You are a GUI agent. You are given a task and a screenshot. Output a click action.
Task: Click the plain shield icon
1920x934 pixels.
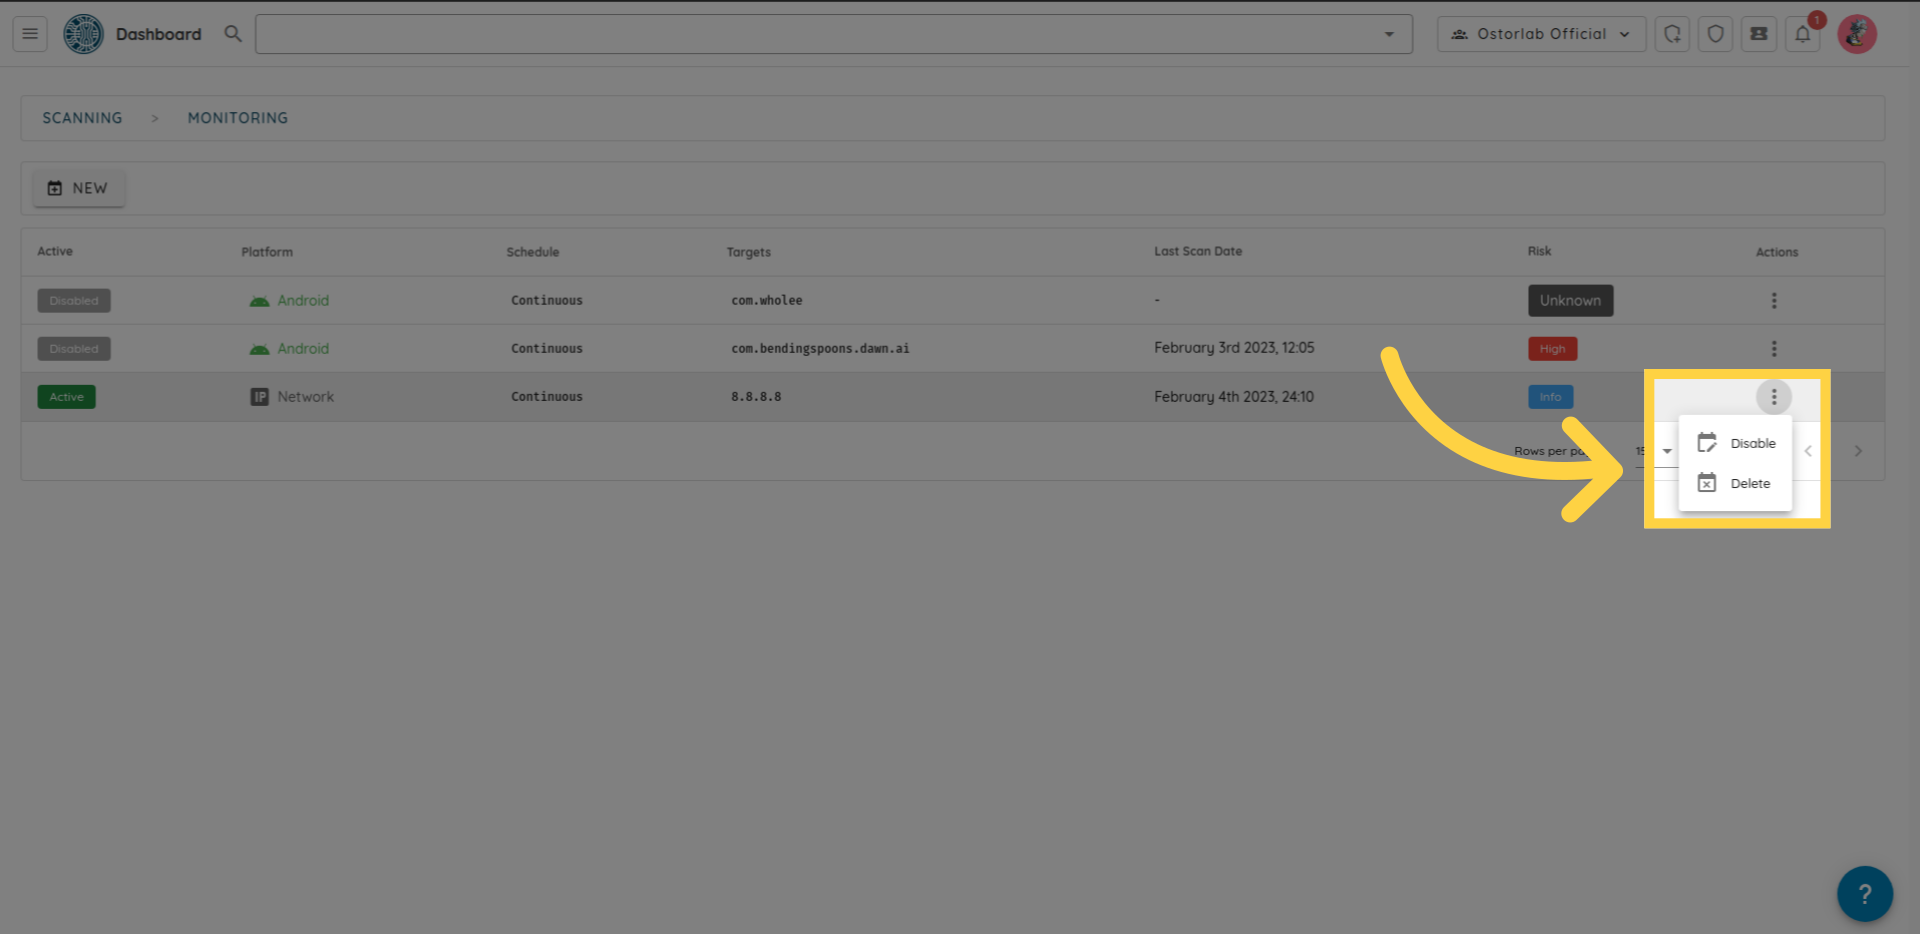(1715, 34)
